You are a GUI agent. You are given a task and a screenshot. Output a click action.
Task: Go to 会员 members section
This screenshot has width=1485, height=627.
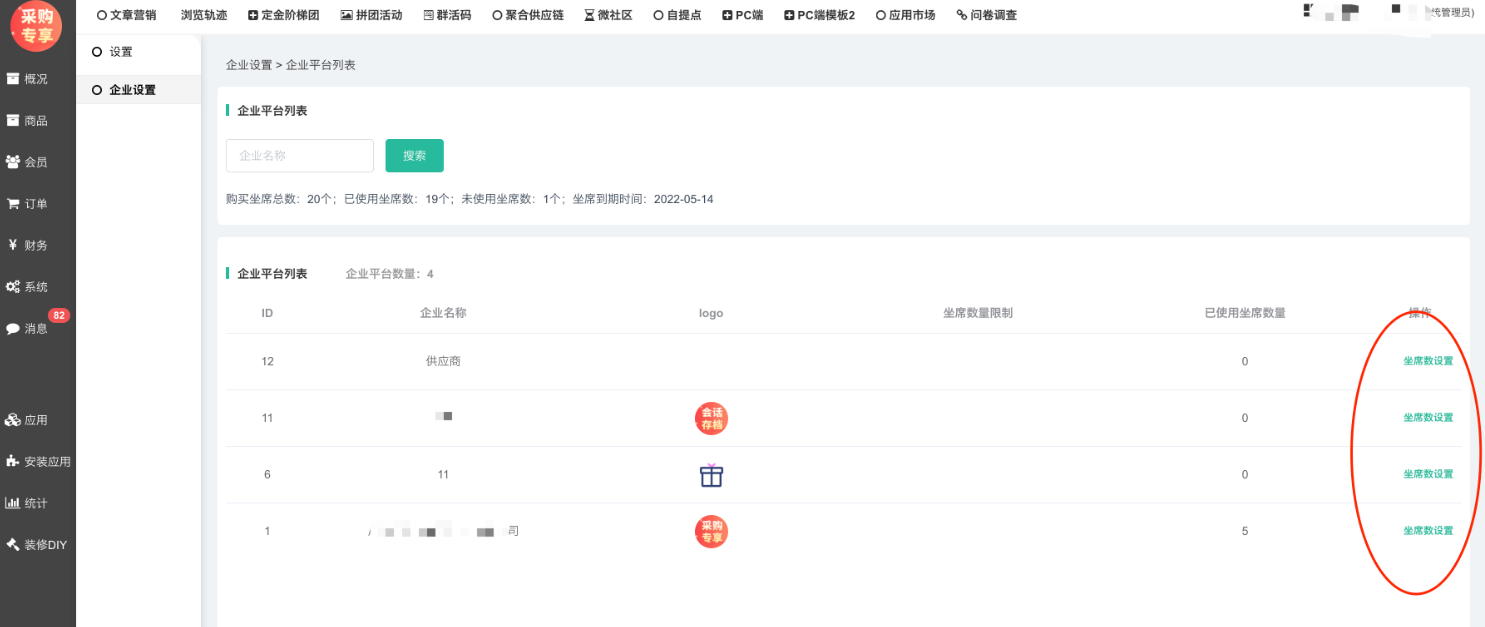pos(28,162)
